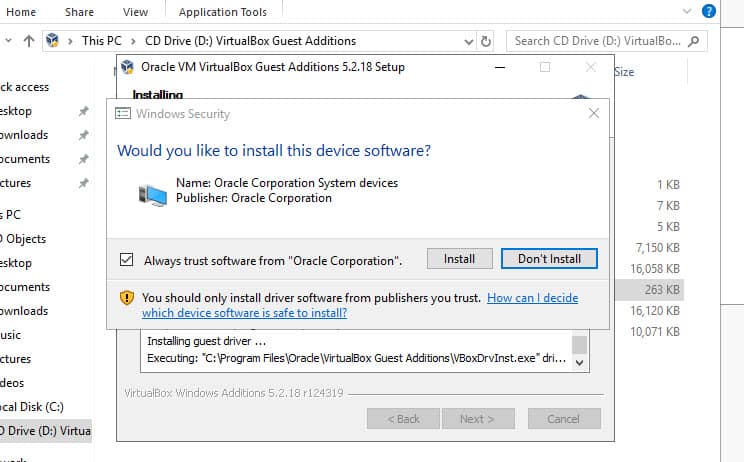Click 'CD Drive (D:) VirtualBox Guest Additions' breadcrumb
The image size is (744, 462).
(x=250, y=41)
